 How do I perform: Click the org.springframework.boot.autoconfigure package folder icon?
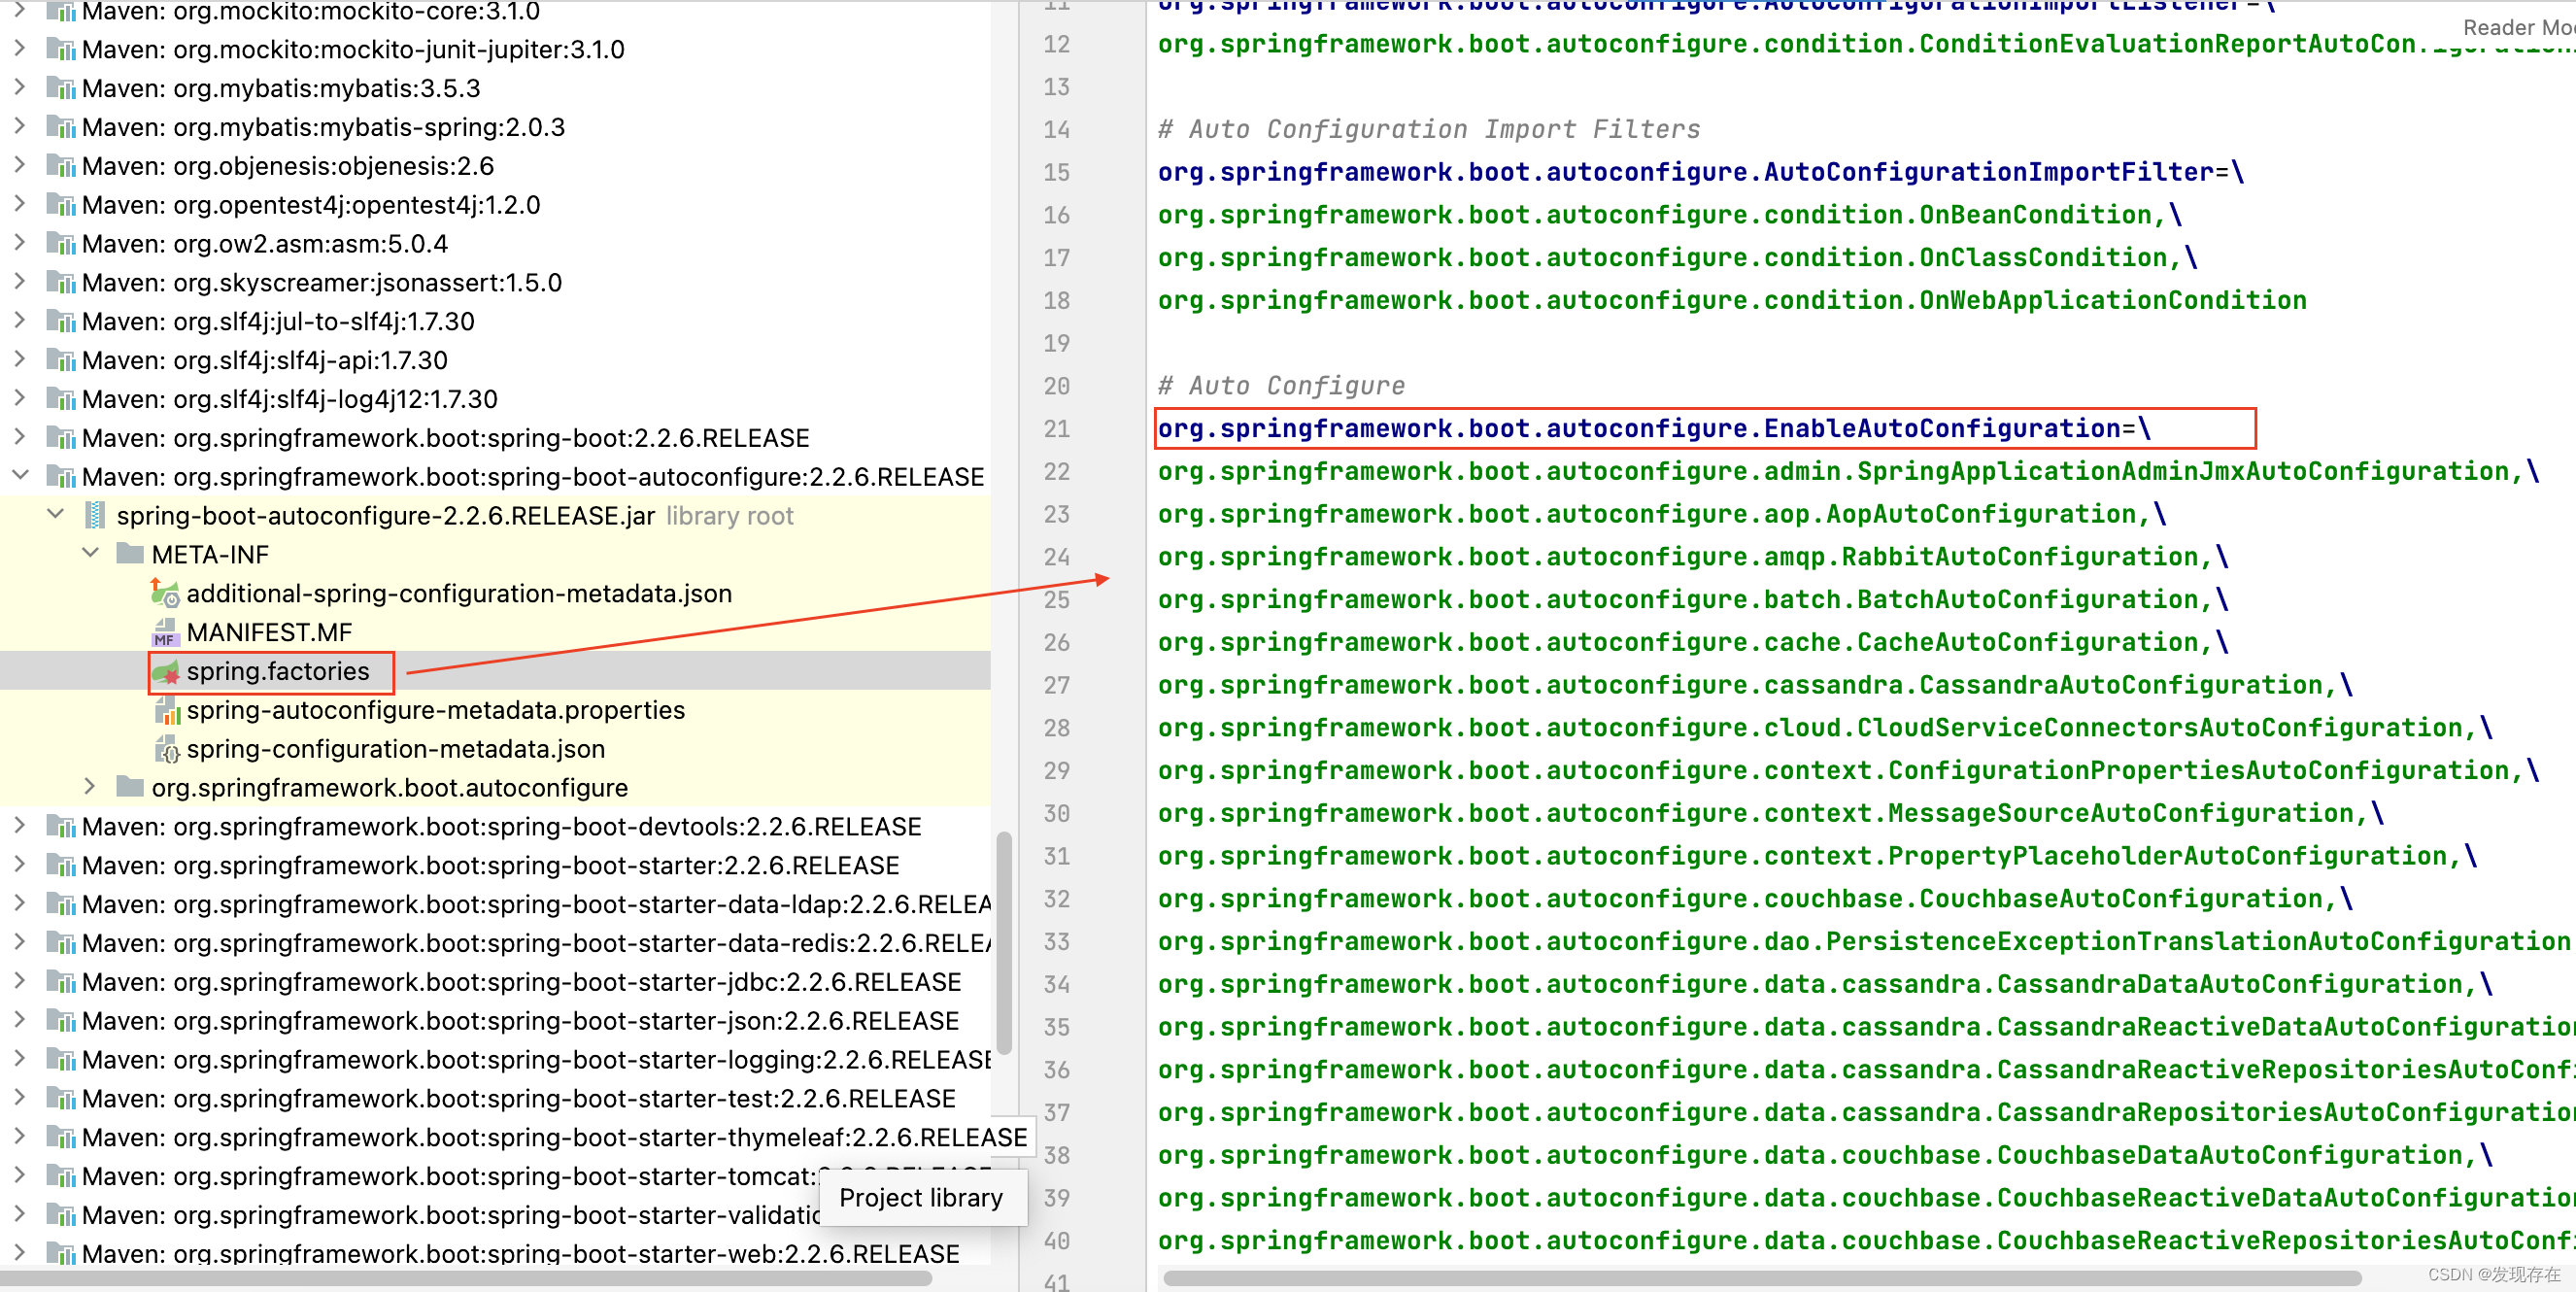tap(130, 788)
